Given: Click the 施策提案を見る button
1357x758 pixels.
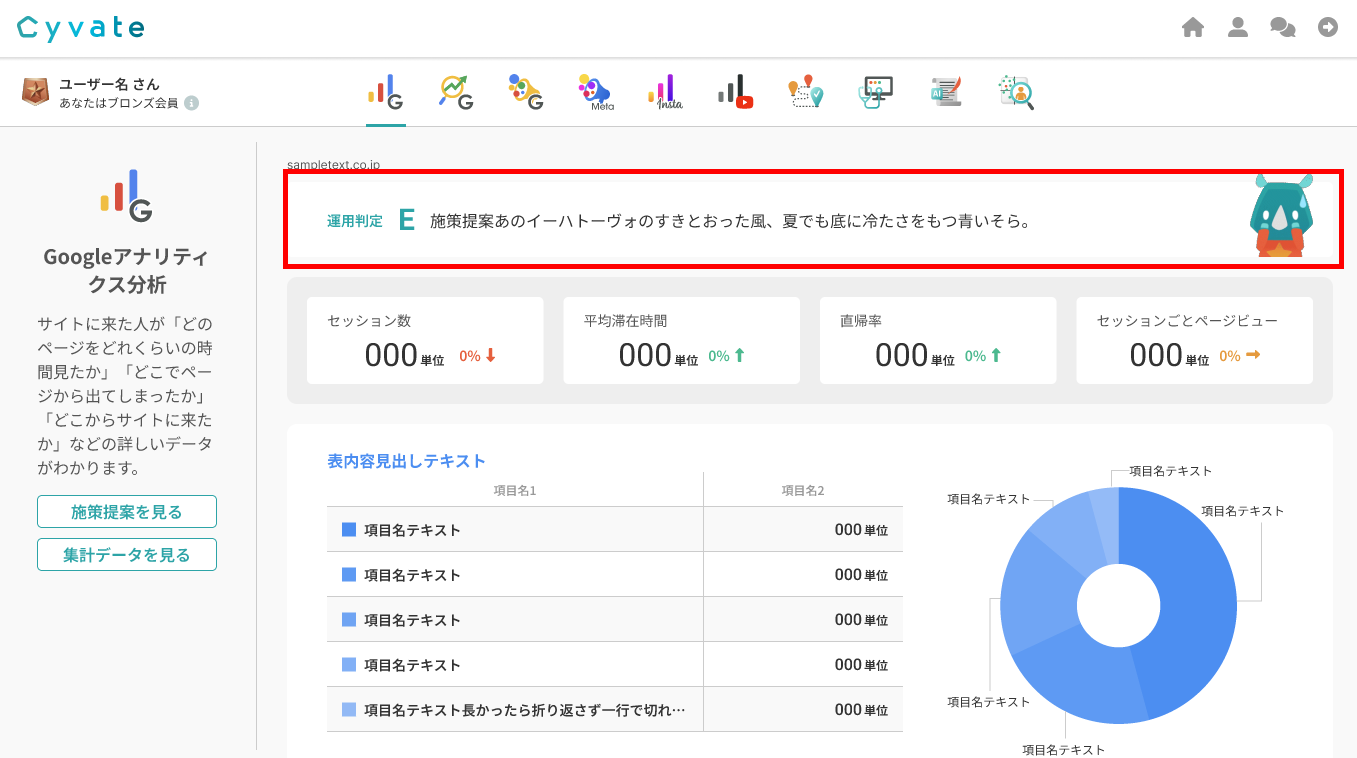Looking at the screenshot, I should [127, 512].
